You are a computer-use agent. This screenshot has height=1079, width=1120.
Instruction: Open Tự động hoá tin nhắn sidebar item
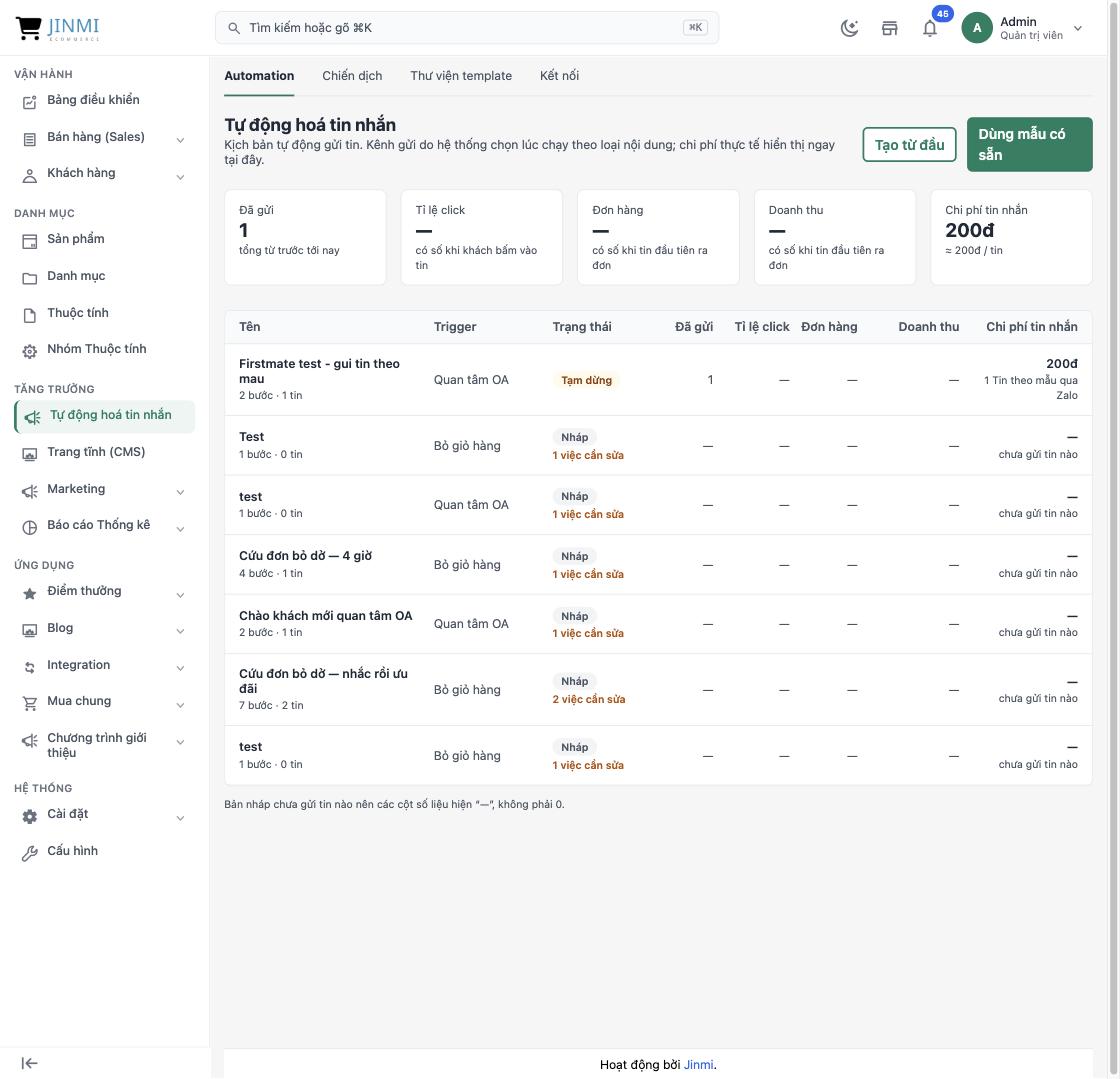coord(104,416)
